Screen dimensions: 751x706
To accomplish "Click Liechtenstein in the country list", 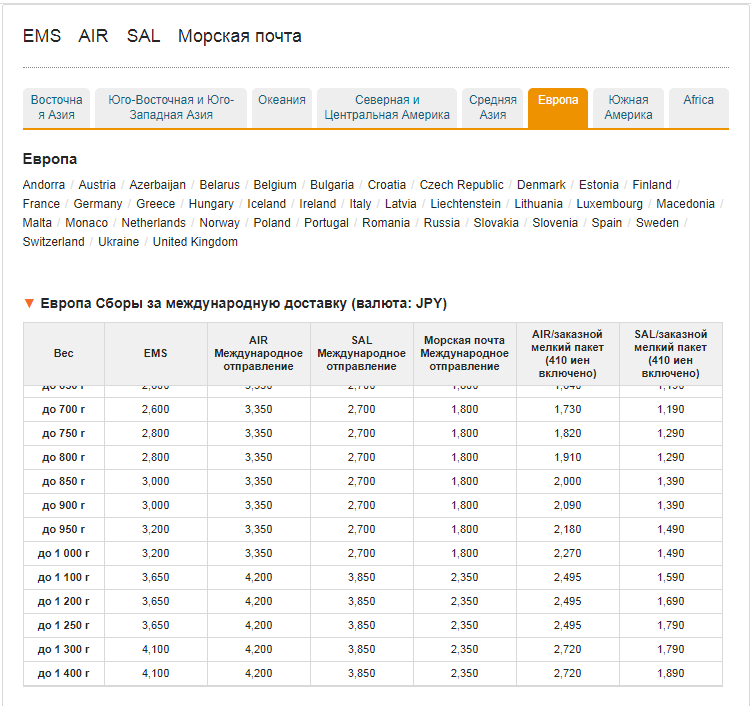I will click(x=466, y=204).
